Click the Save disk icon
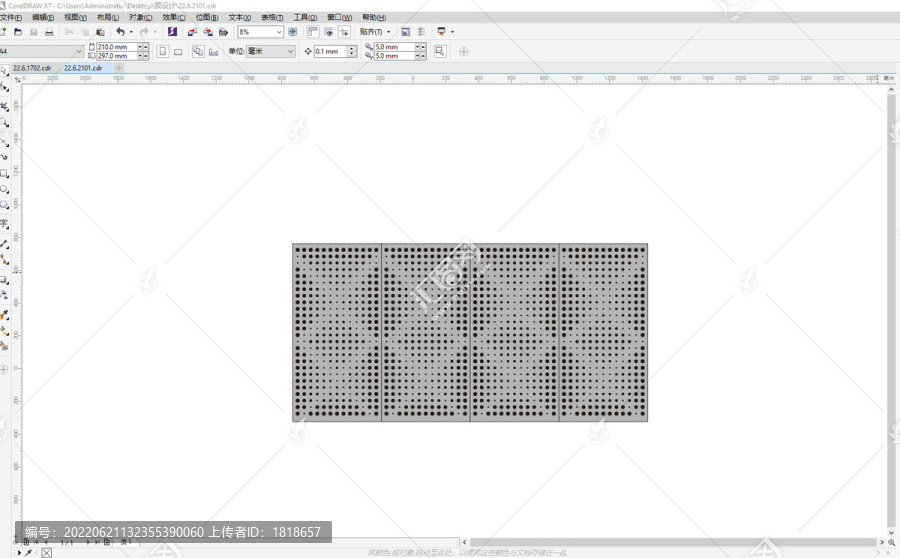The height and width of the screenshot is (558, 900). [34, 32]
